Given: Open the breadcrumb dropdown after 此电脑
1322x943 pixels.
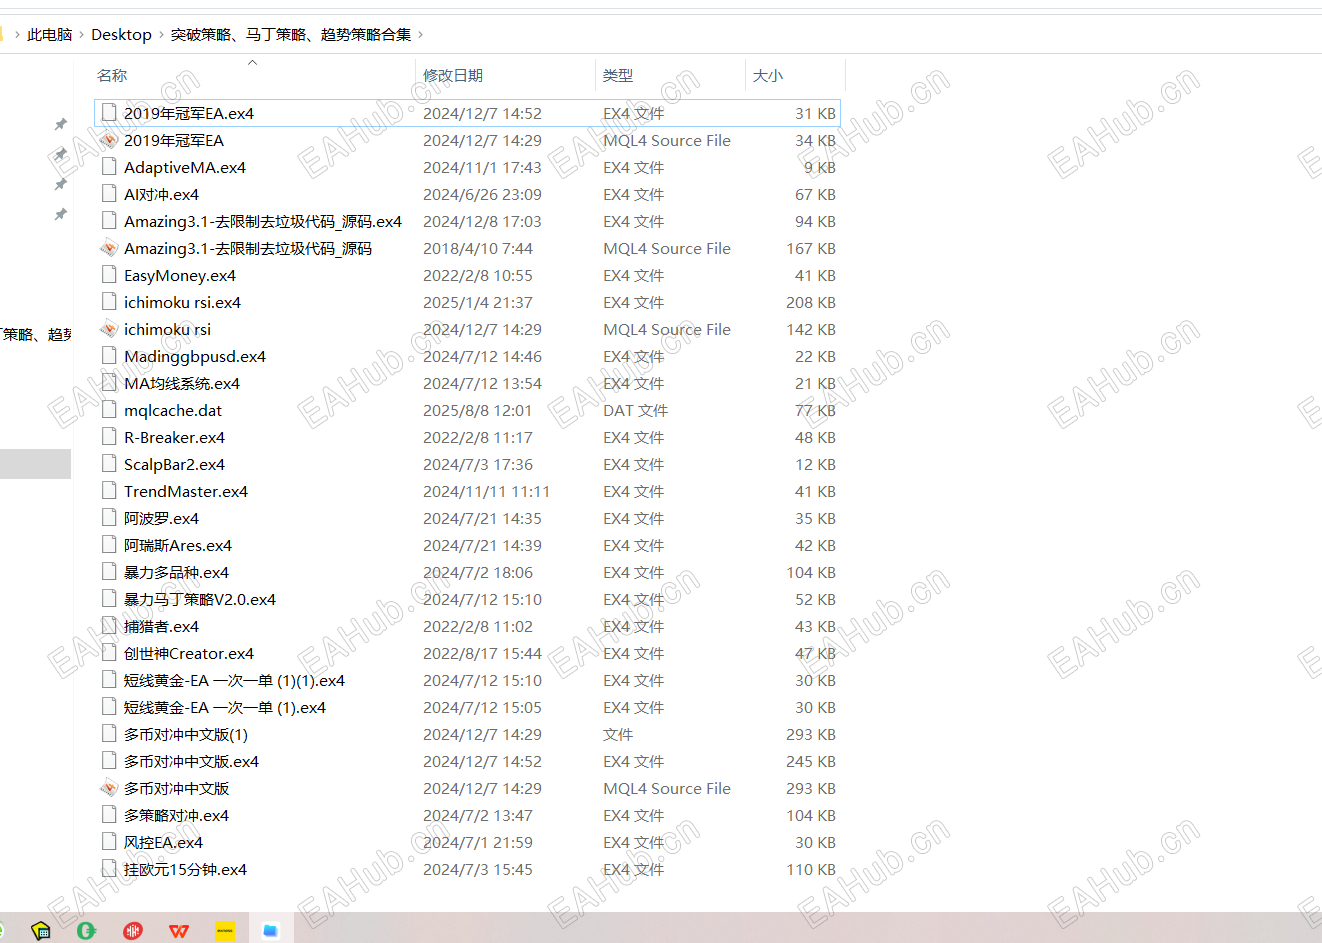Looking at the screenshot, I should click(78, 33).
